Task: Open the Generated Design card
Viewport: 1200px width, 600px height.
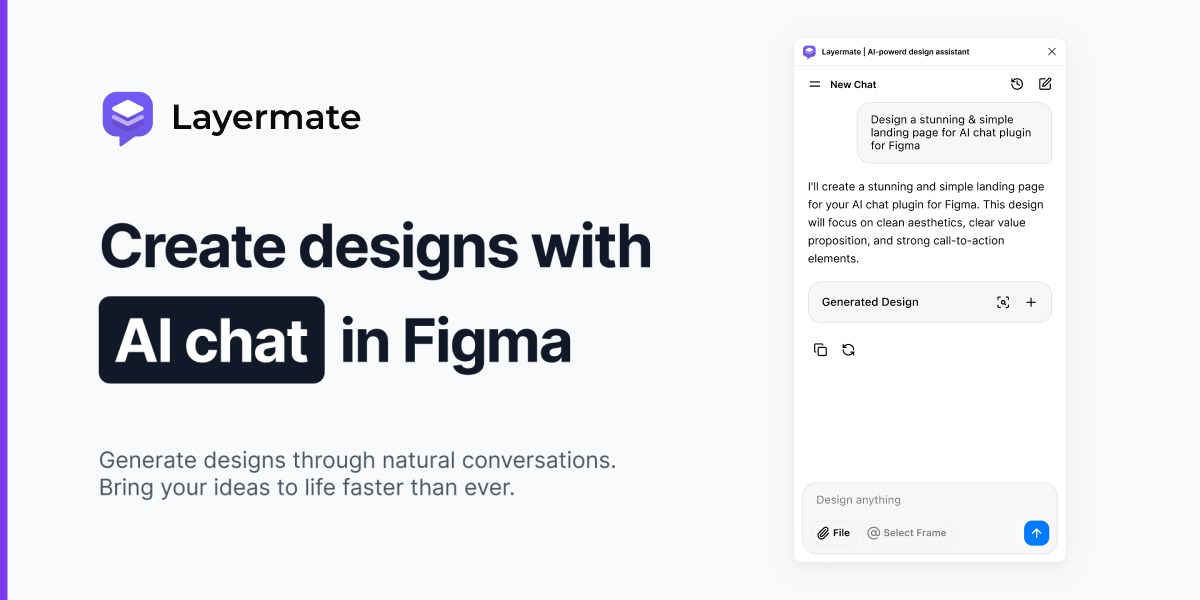Action: pyautogui.click(x=930, y=302)
